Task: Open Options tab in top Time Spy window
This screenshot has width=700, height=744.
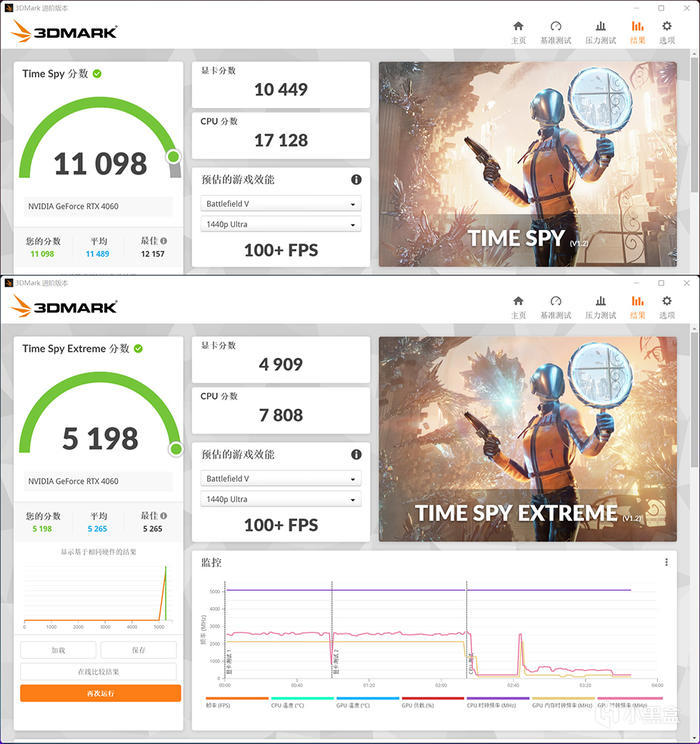Action: [x=667, y=32]
